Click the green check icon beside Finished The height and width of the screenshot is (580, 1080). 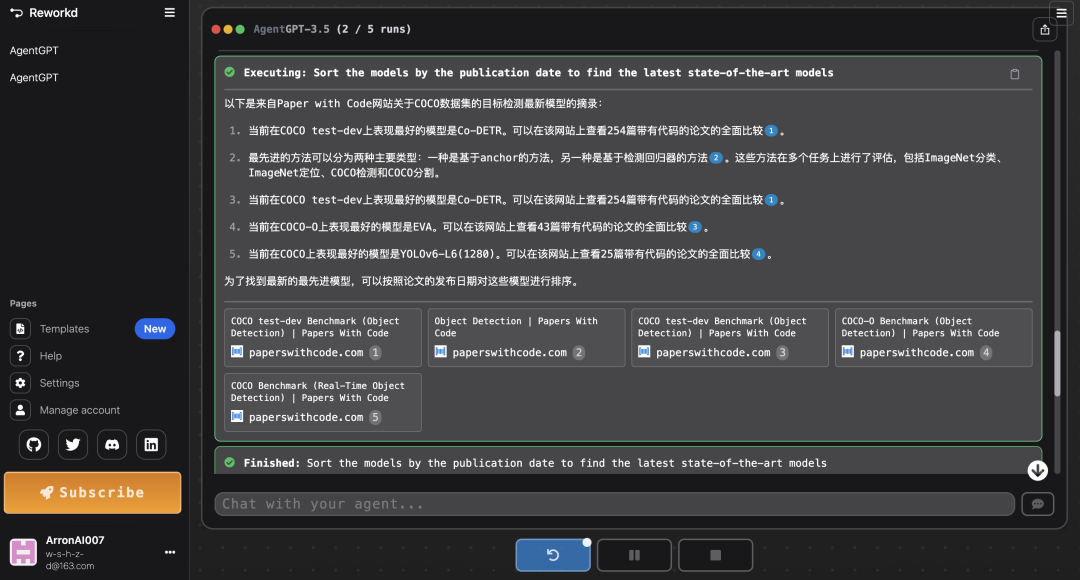[x=229, y=463]
